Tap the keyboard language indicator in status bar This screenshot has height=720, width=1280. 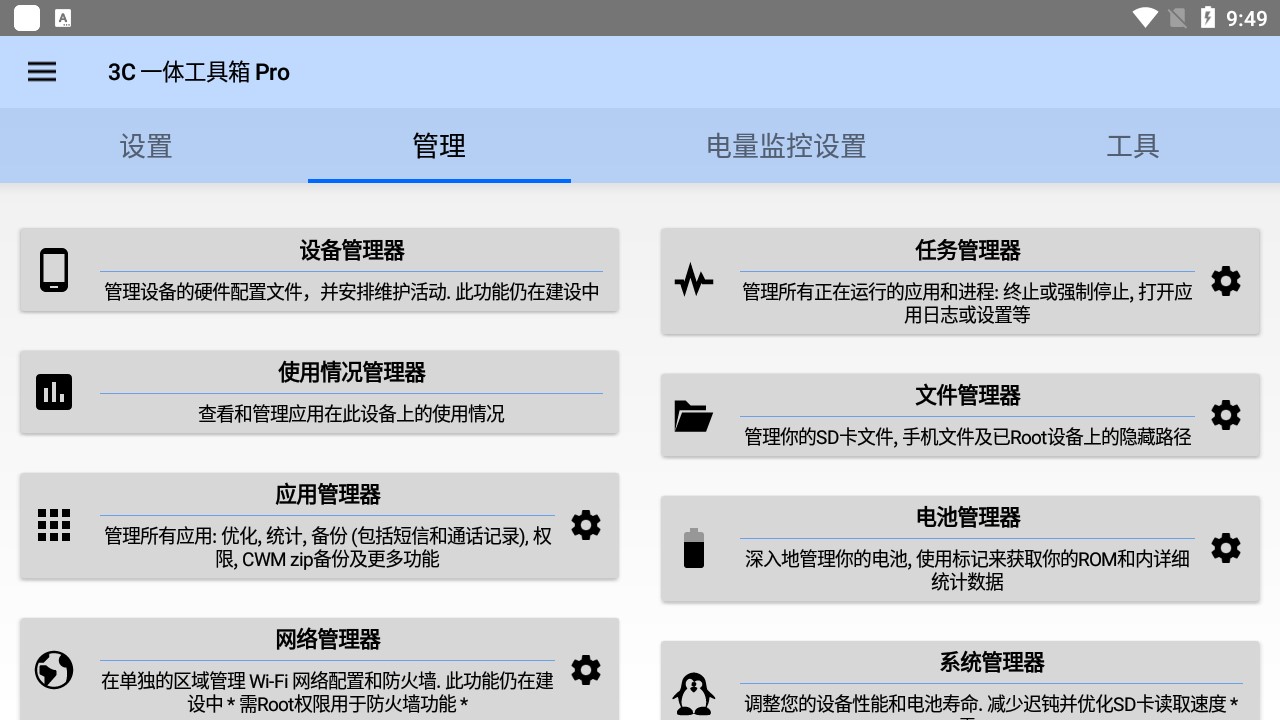click(63, 18)
